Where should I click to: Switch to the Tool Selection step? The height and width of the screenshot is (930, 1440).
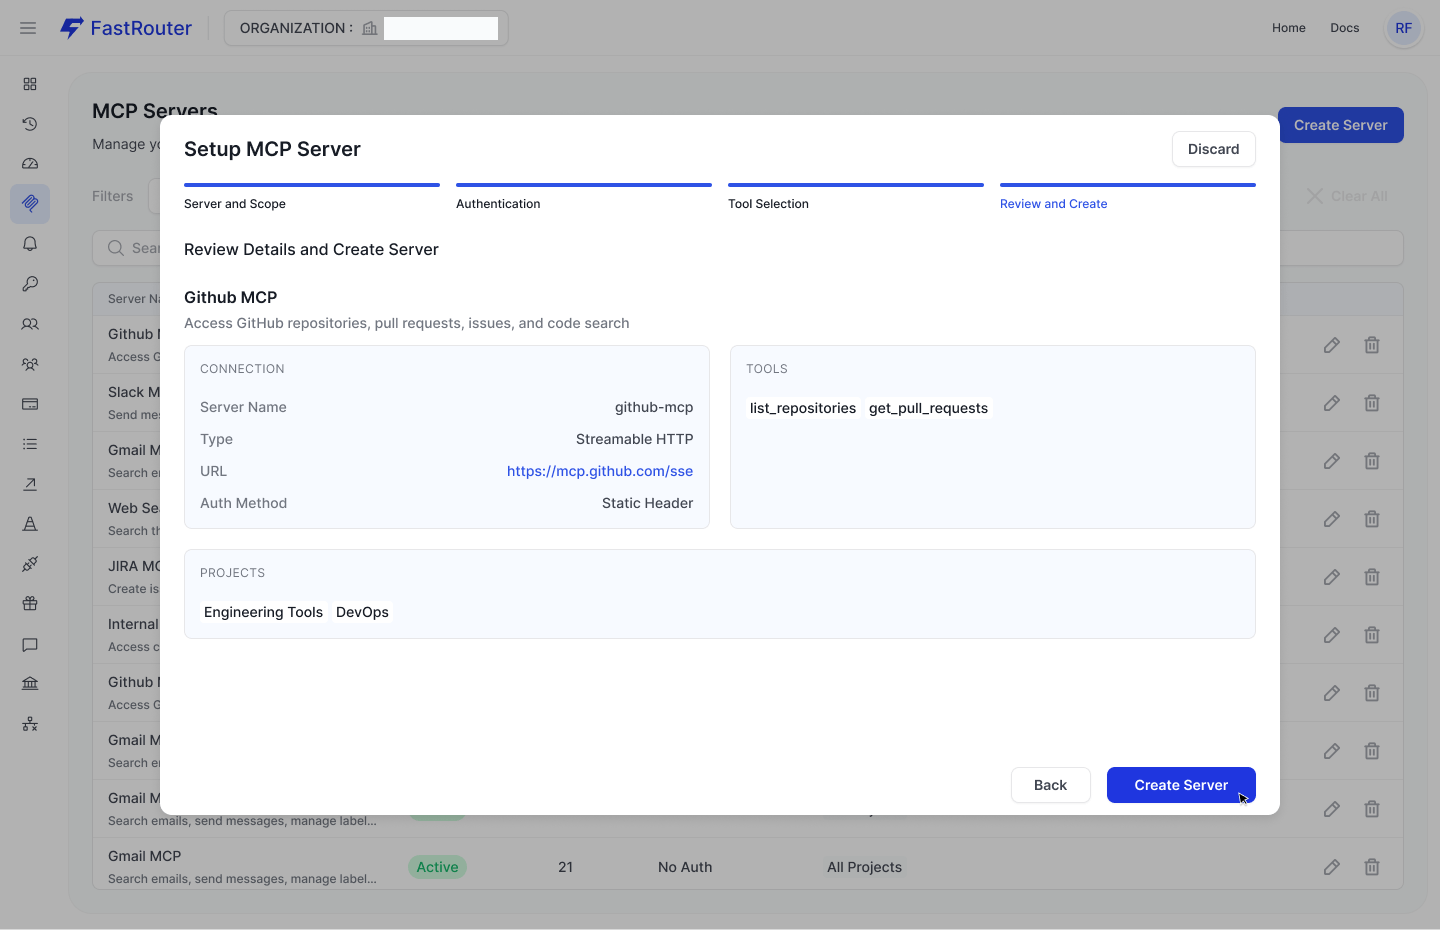coord(768,203)
